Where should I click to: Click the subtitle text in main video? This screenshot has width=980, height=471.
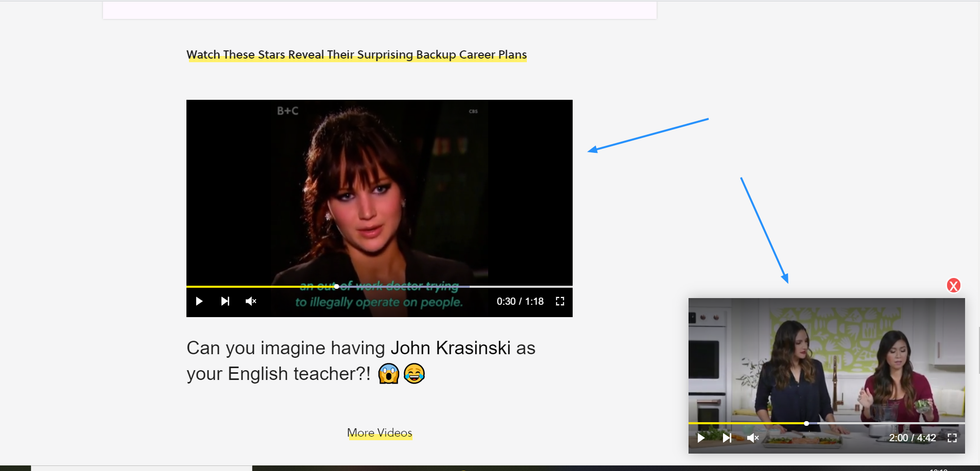(x=379, y=301)
